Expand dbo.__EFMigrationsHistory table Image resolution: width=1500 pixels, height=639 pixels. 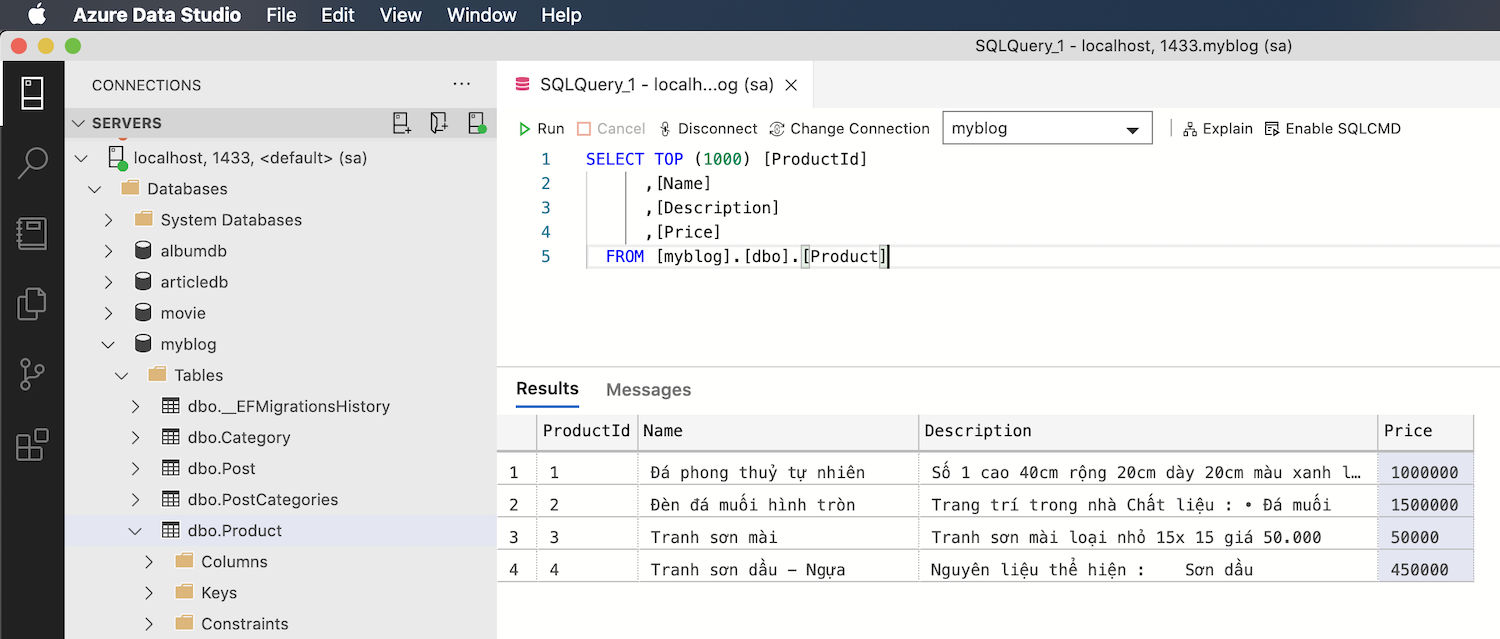[x=136, y=406]
